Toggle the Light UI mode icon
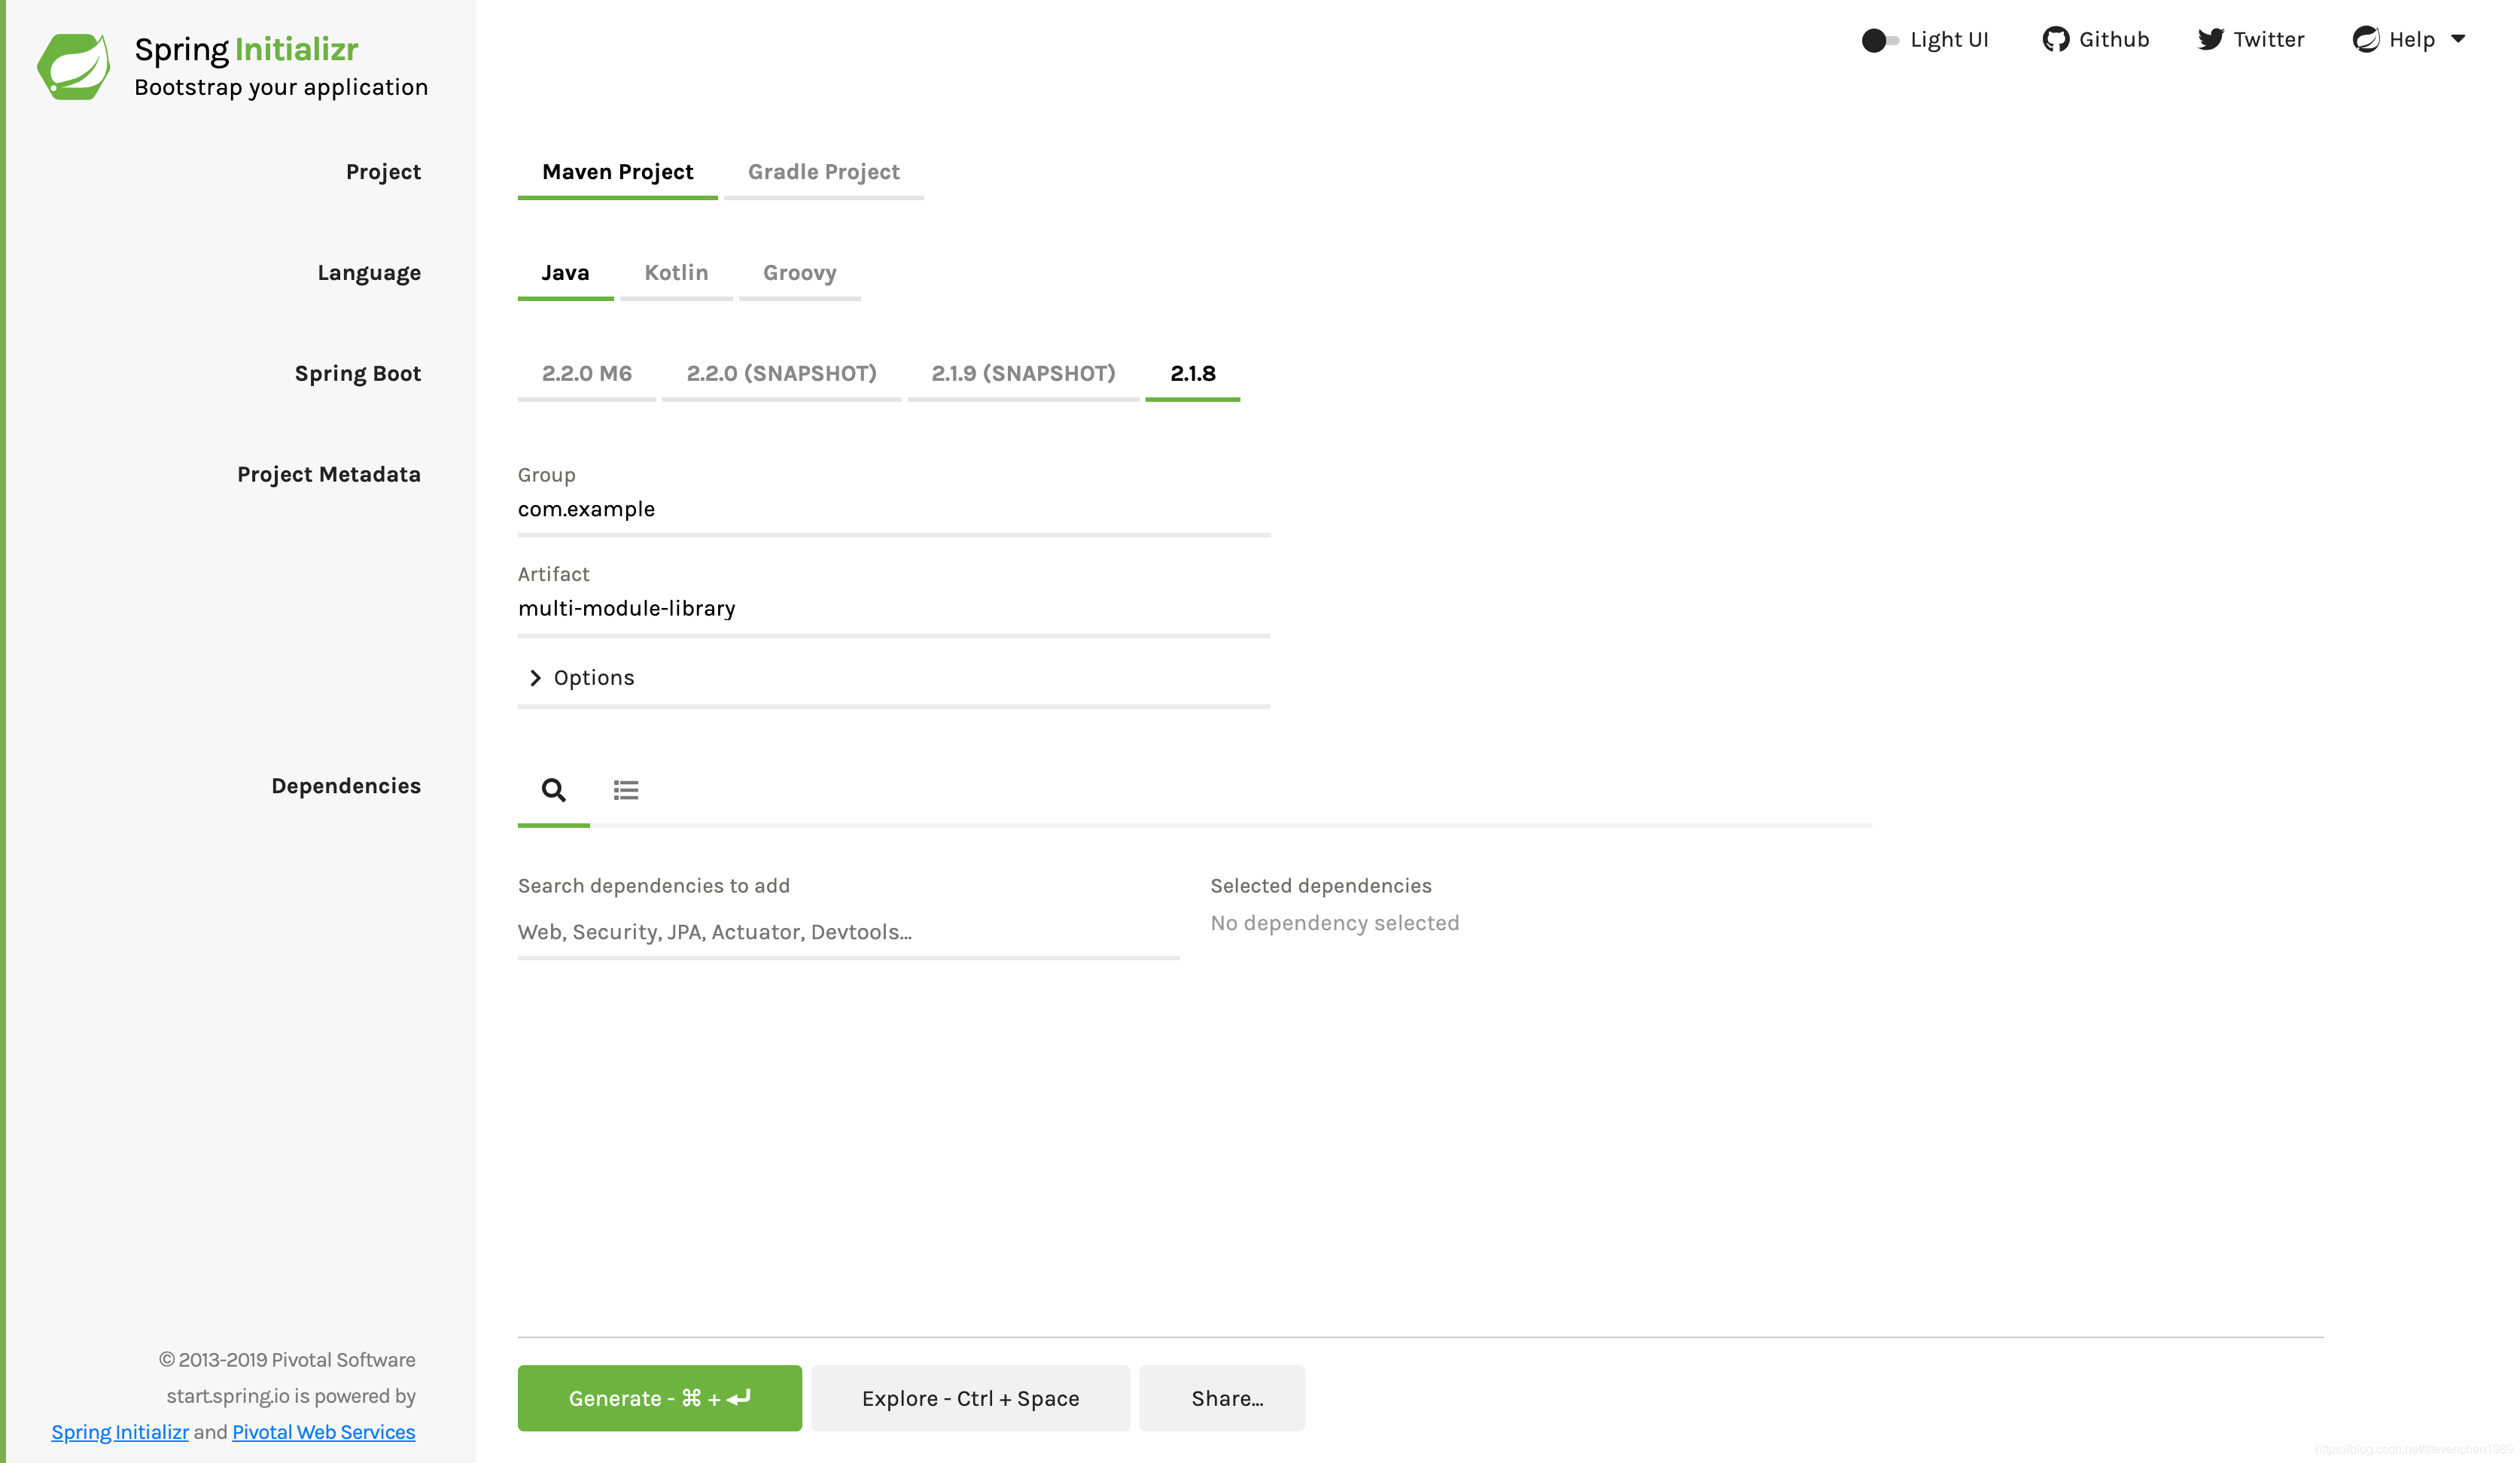The image size is (2520, 1463). coord(1877,38)
